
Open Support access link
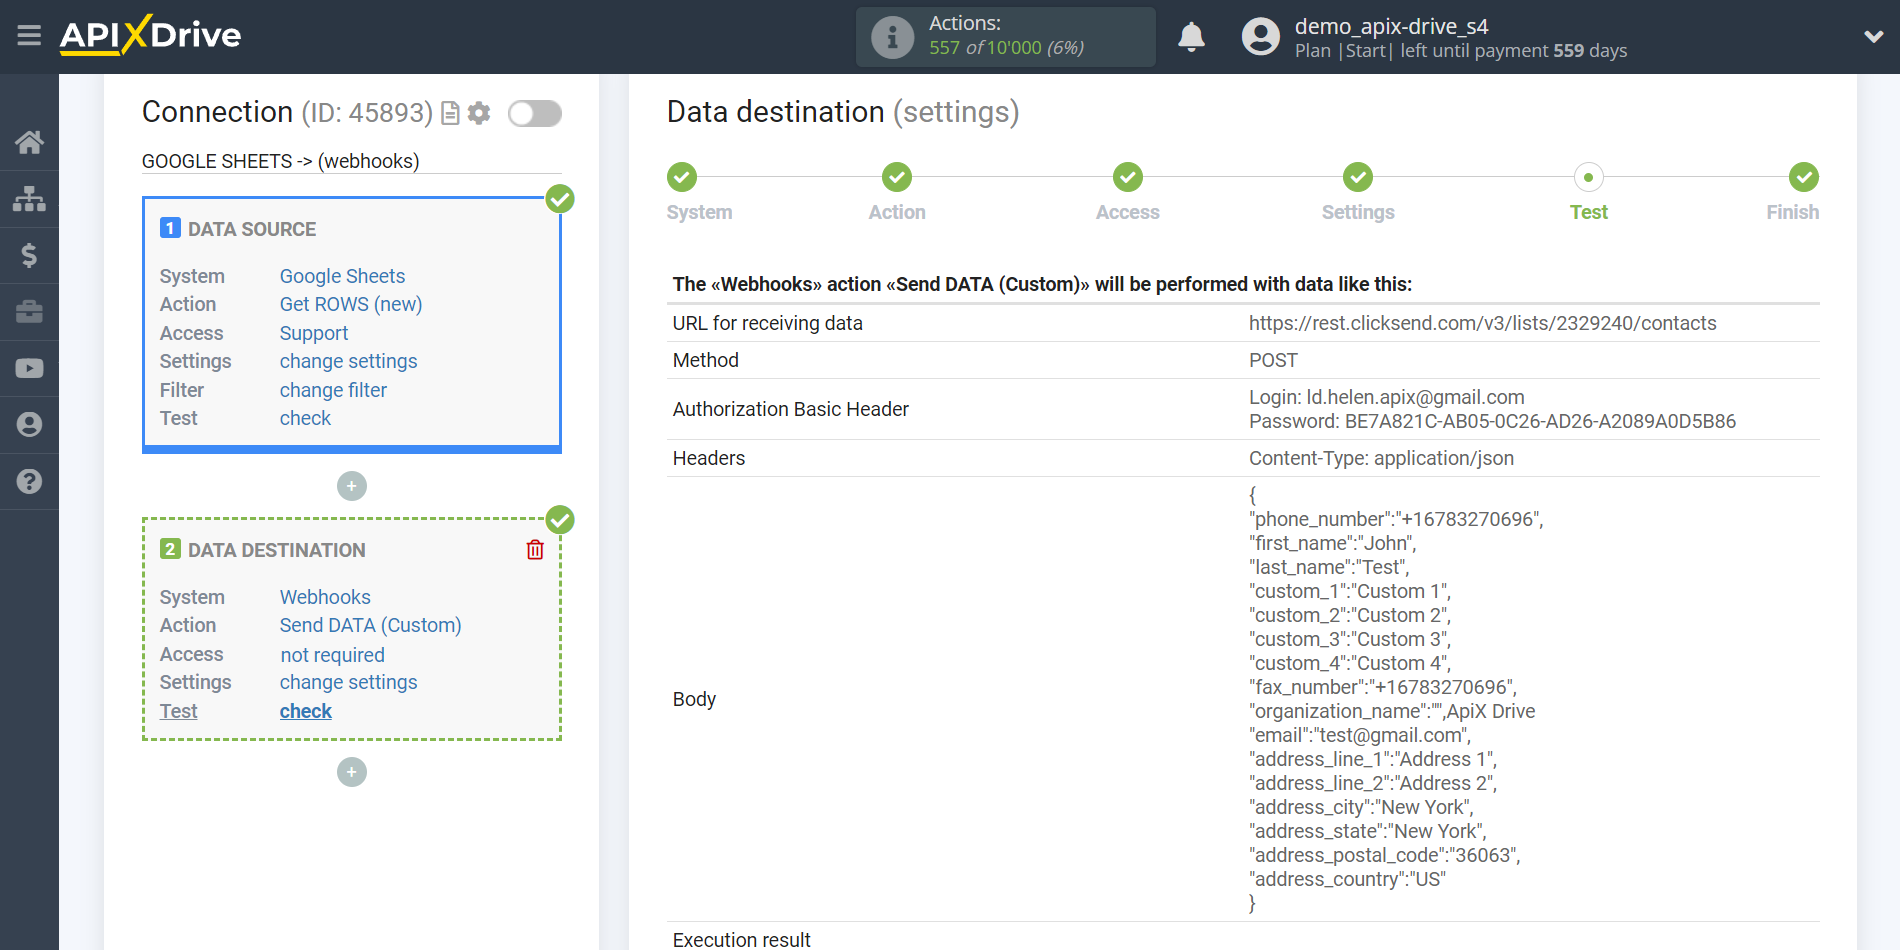pos(314,333)
